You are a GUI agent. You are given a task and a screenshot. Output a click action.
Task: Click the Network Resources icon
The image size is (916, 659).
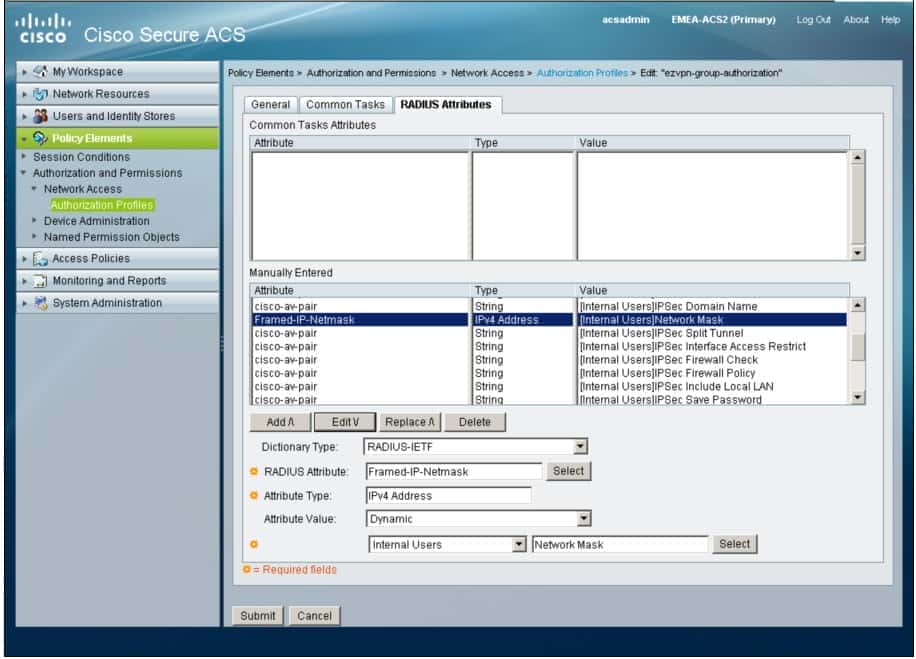coord(40,93)
